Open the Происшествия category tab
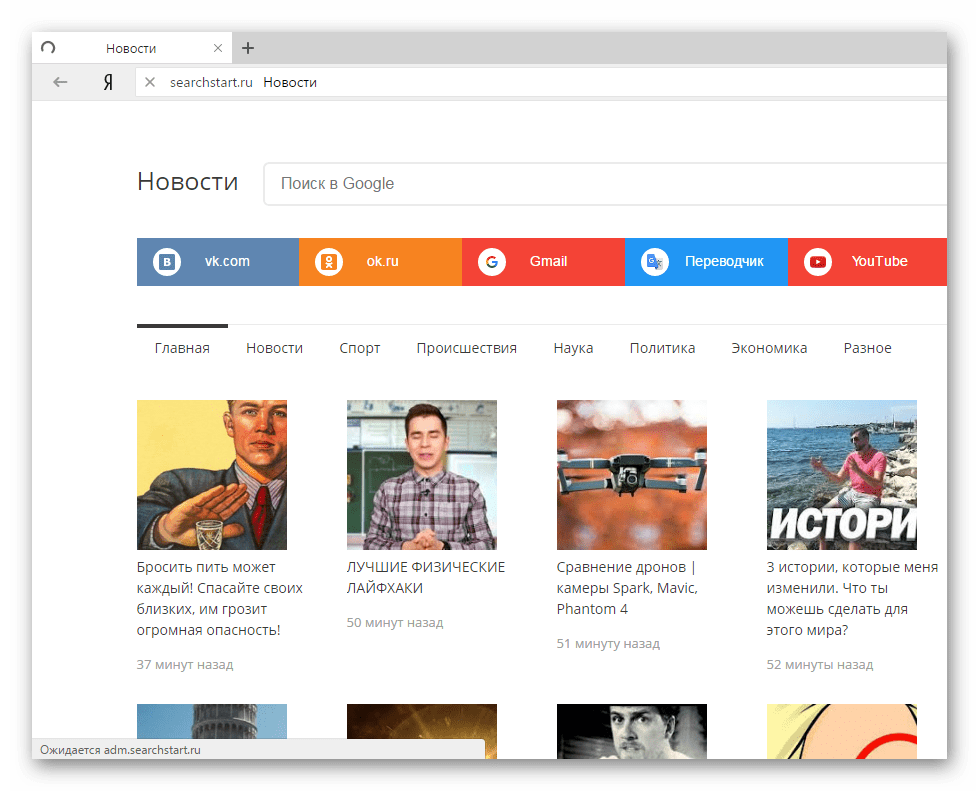Viewport: 979px width, 791px height. [x=466, y=348]
